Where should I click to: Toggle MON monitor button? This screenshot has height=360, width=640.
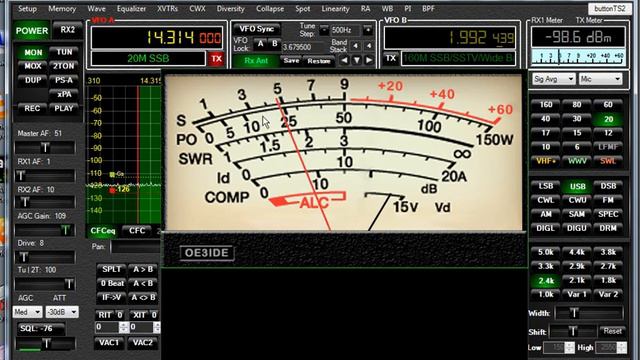coord(33,53)
